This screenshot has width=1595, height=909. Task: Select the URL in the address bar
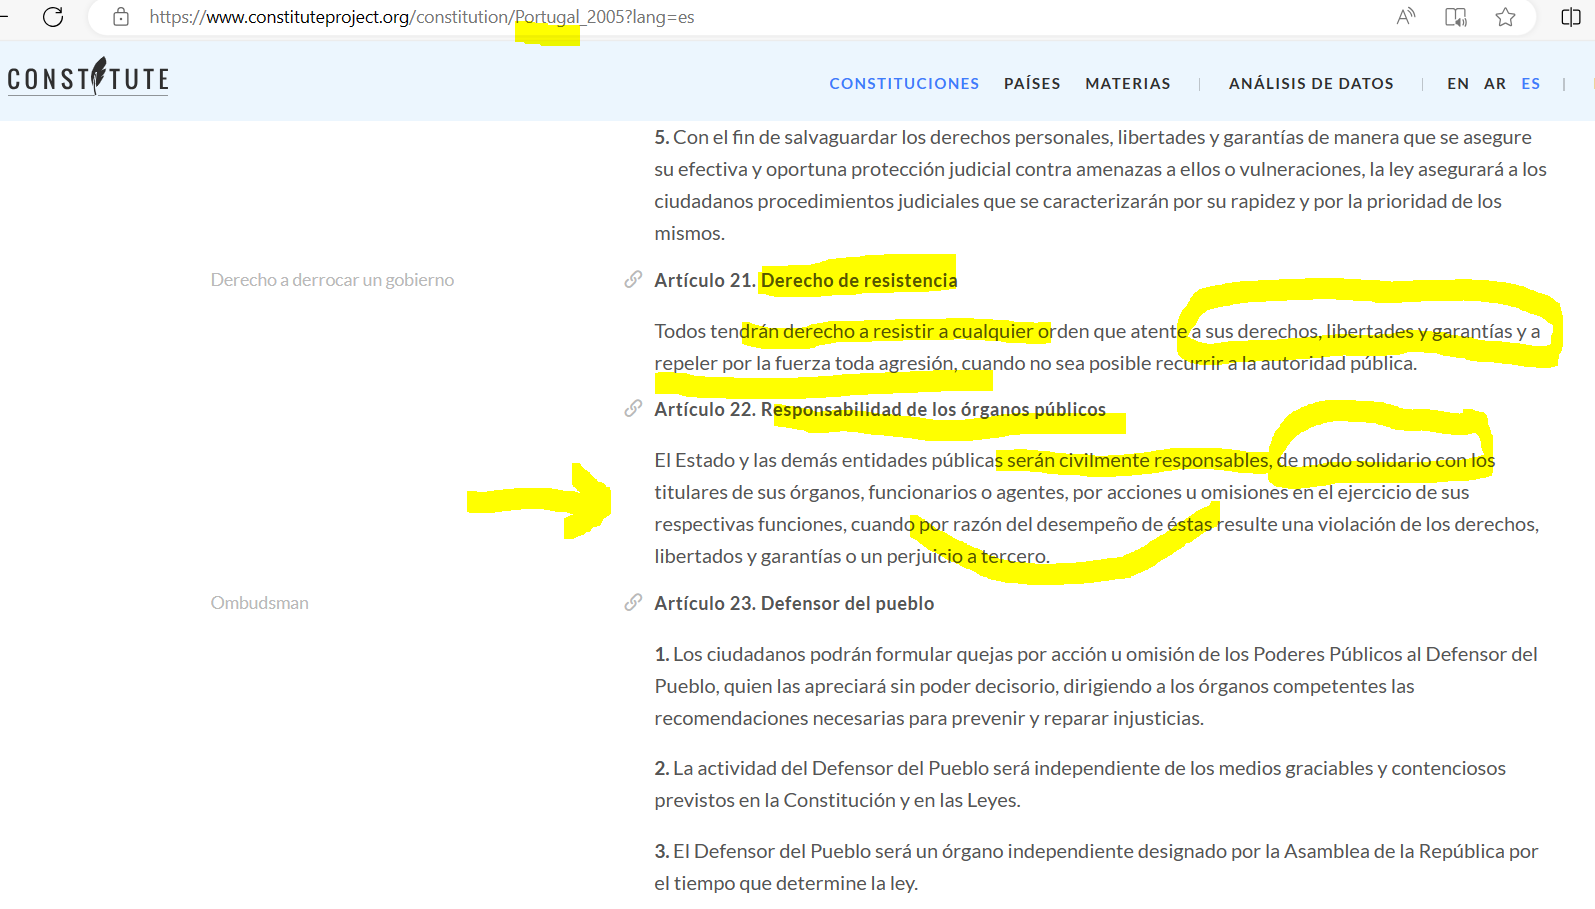tap(422, 17)
